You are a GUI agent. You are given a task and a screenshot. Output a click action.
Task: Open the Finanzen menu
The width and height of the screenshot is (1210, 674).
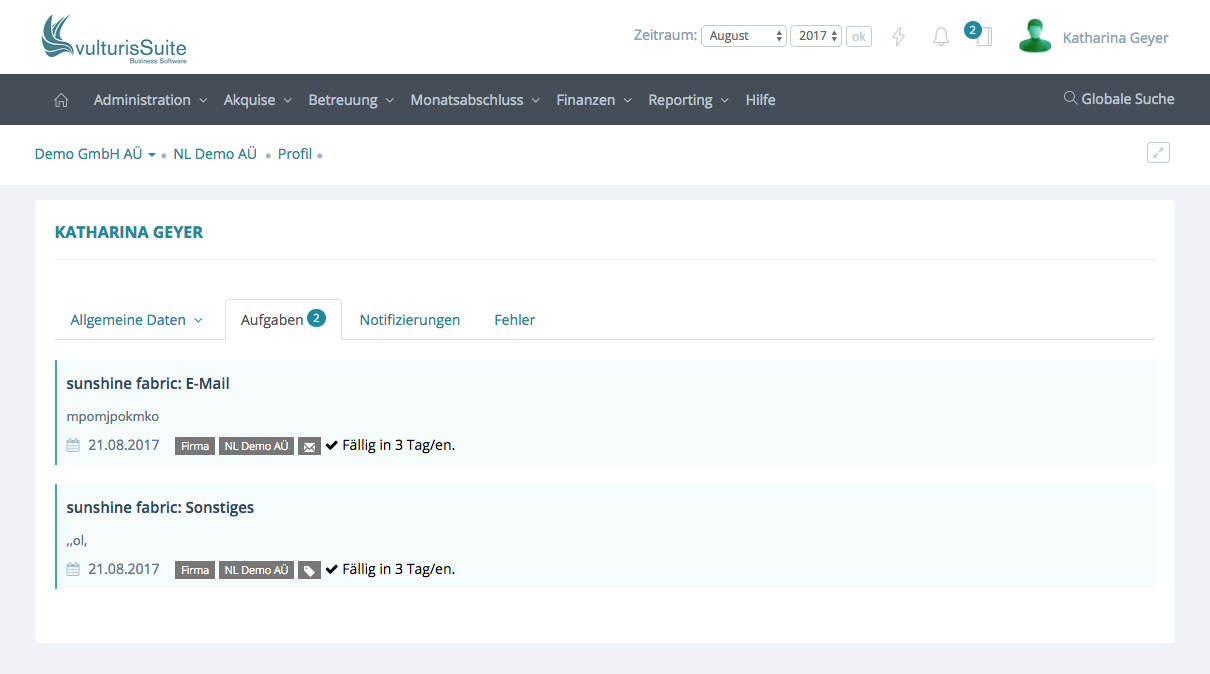pyautogui.click(x=594, y=100)
